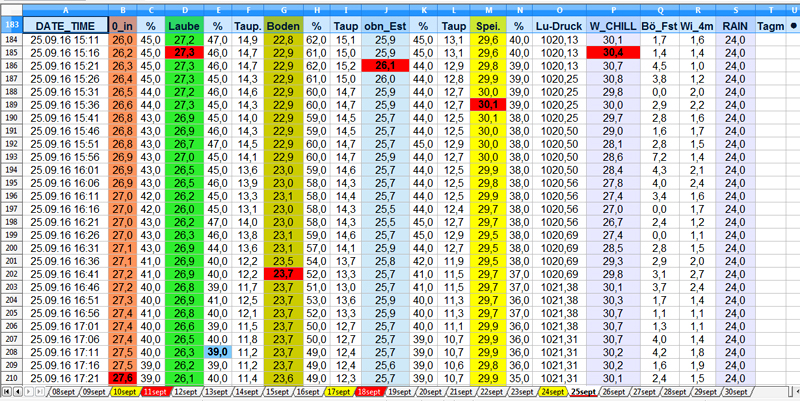Click the RAIN header cell

coord(735,26)
